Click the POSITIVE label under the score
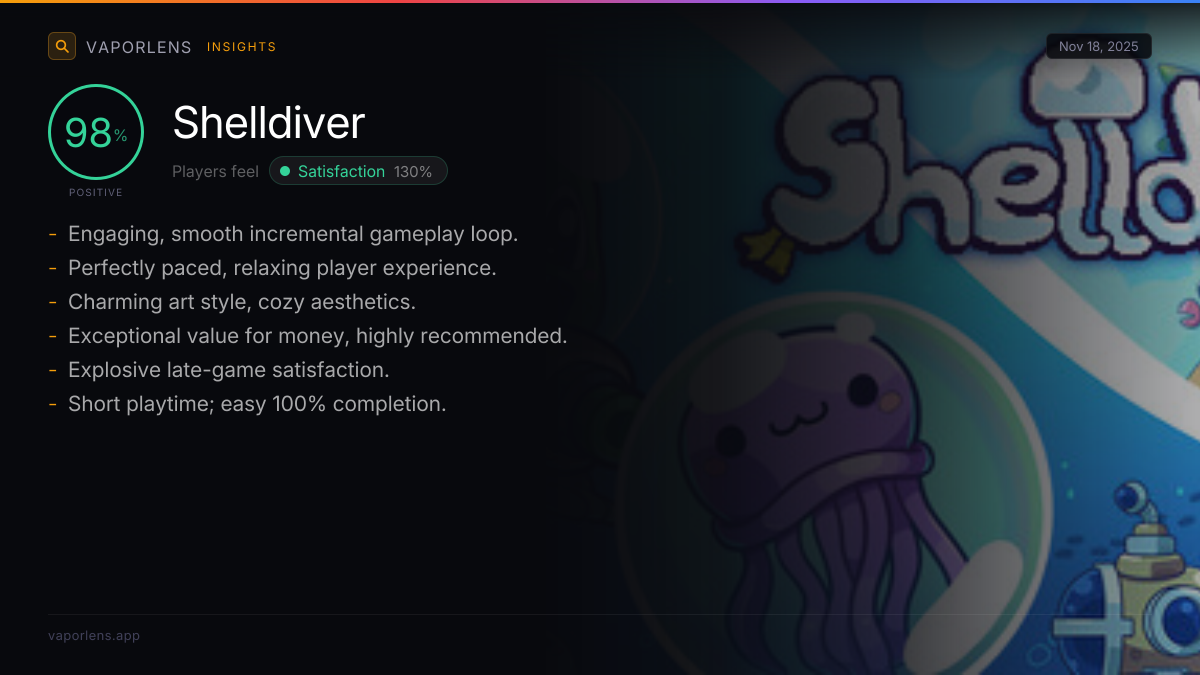The height and width of the screenshot is (675, 1200). point(96,192)
